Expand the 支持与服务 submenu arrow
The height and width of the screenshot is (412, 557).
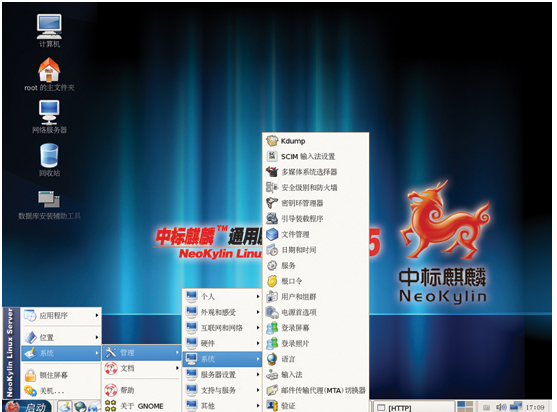coord(258,390)
